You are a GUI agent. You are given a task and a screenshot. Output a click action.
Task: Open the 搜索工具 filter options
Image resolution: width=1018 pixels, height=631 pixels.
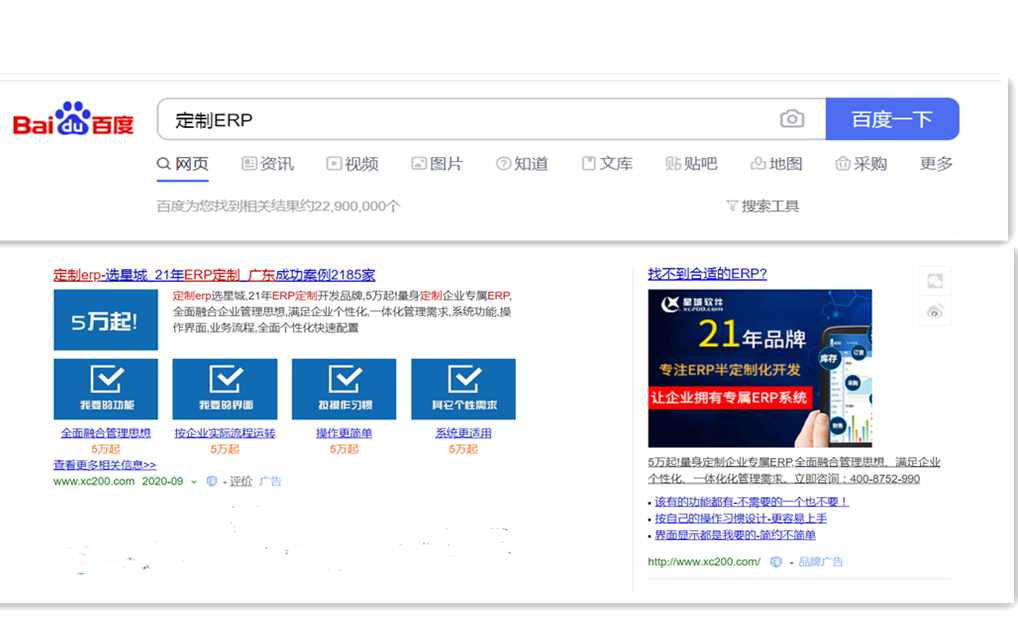(763, 206)
